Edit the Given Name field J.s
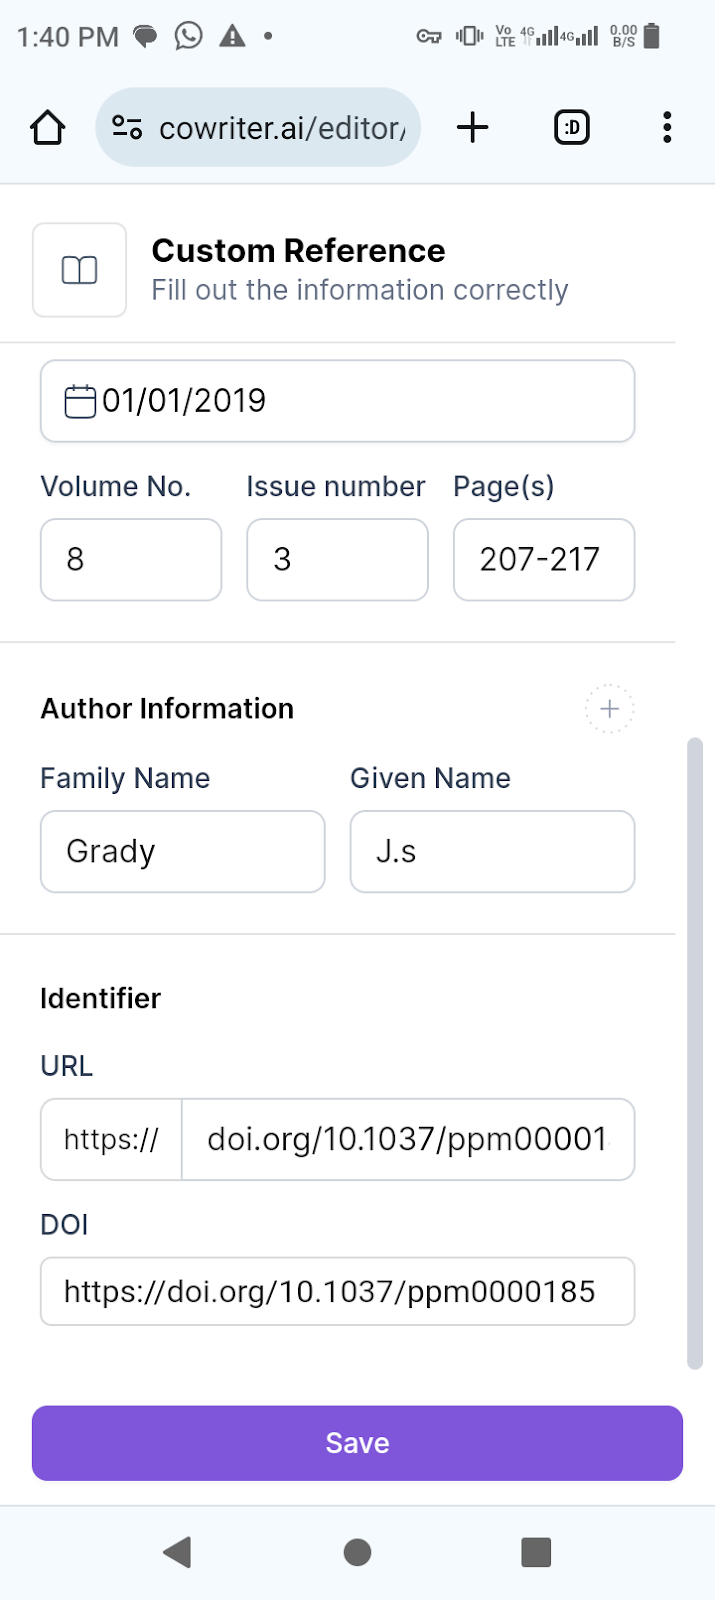 point(492,851)
